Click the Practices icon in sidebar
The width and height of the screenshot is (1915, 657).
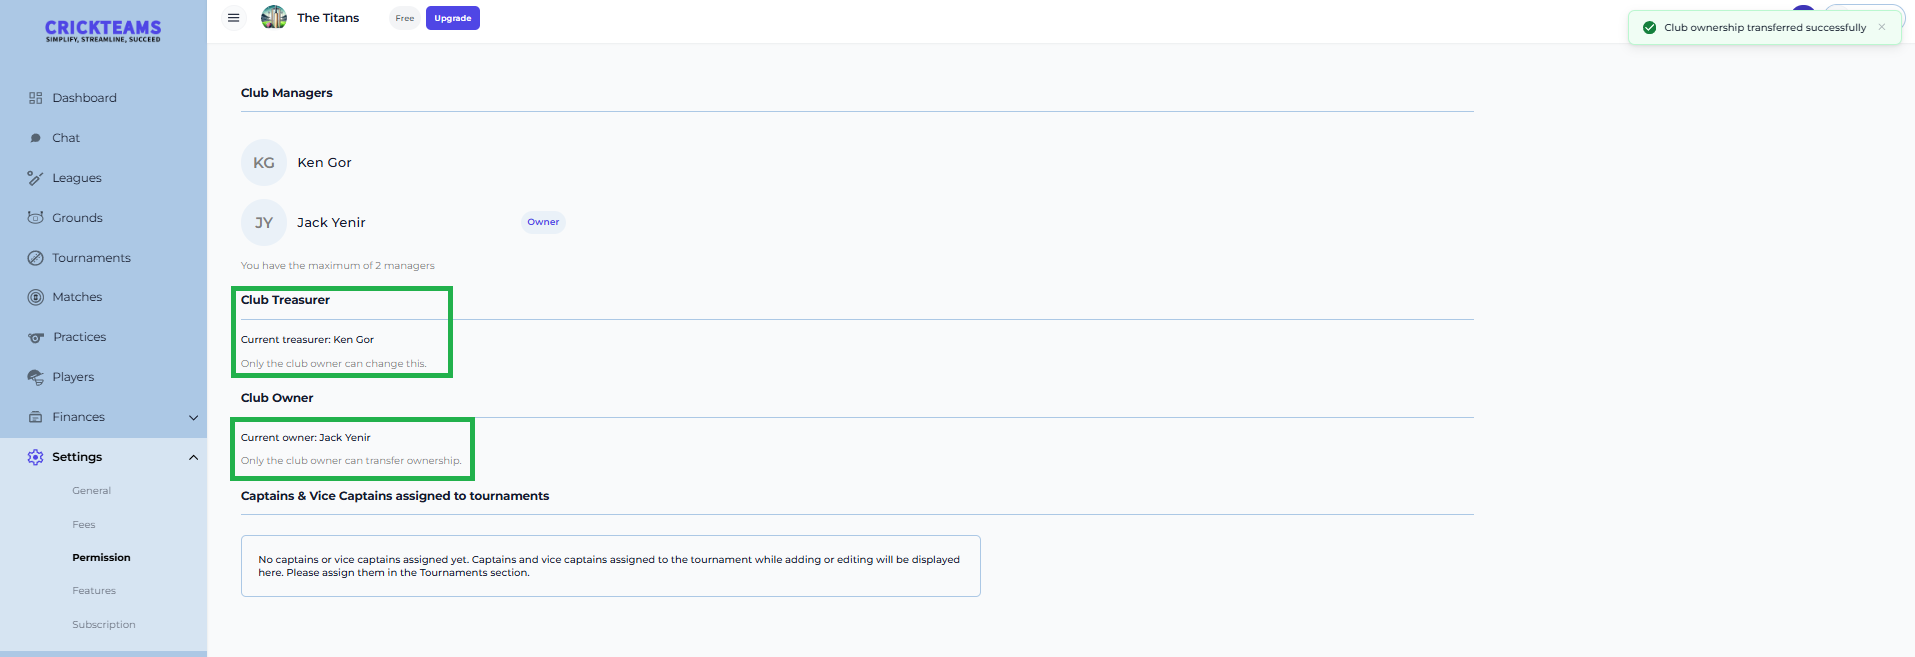click(36, 337)
